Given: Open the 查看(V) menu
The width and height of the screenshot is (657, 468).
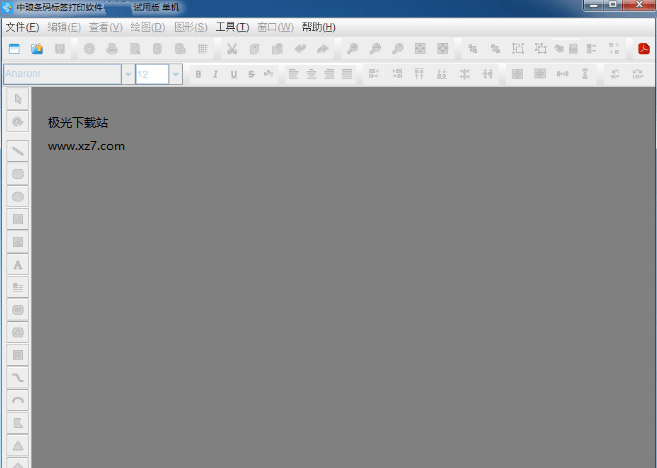Looking at the screenshot, I should (106, 27).
